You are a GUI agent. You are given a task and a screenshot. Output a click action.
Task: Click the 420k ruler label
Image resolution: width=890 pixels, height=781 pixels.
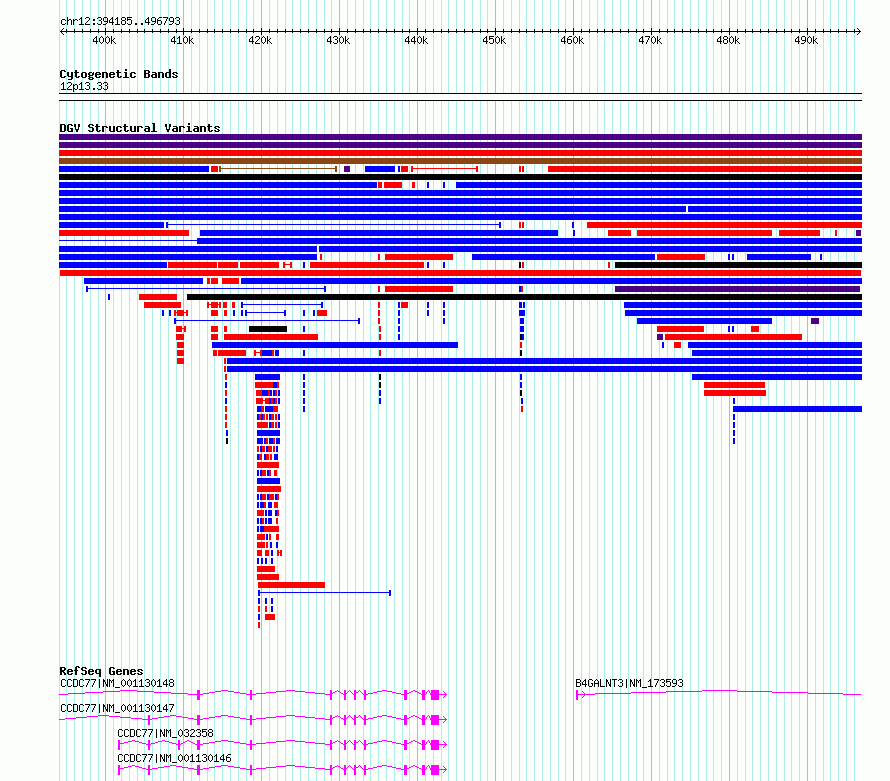(261, 40)
